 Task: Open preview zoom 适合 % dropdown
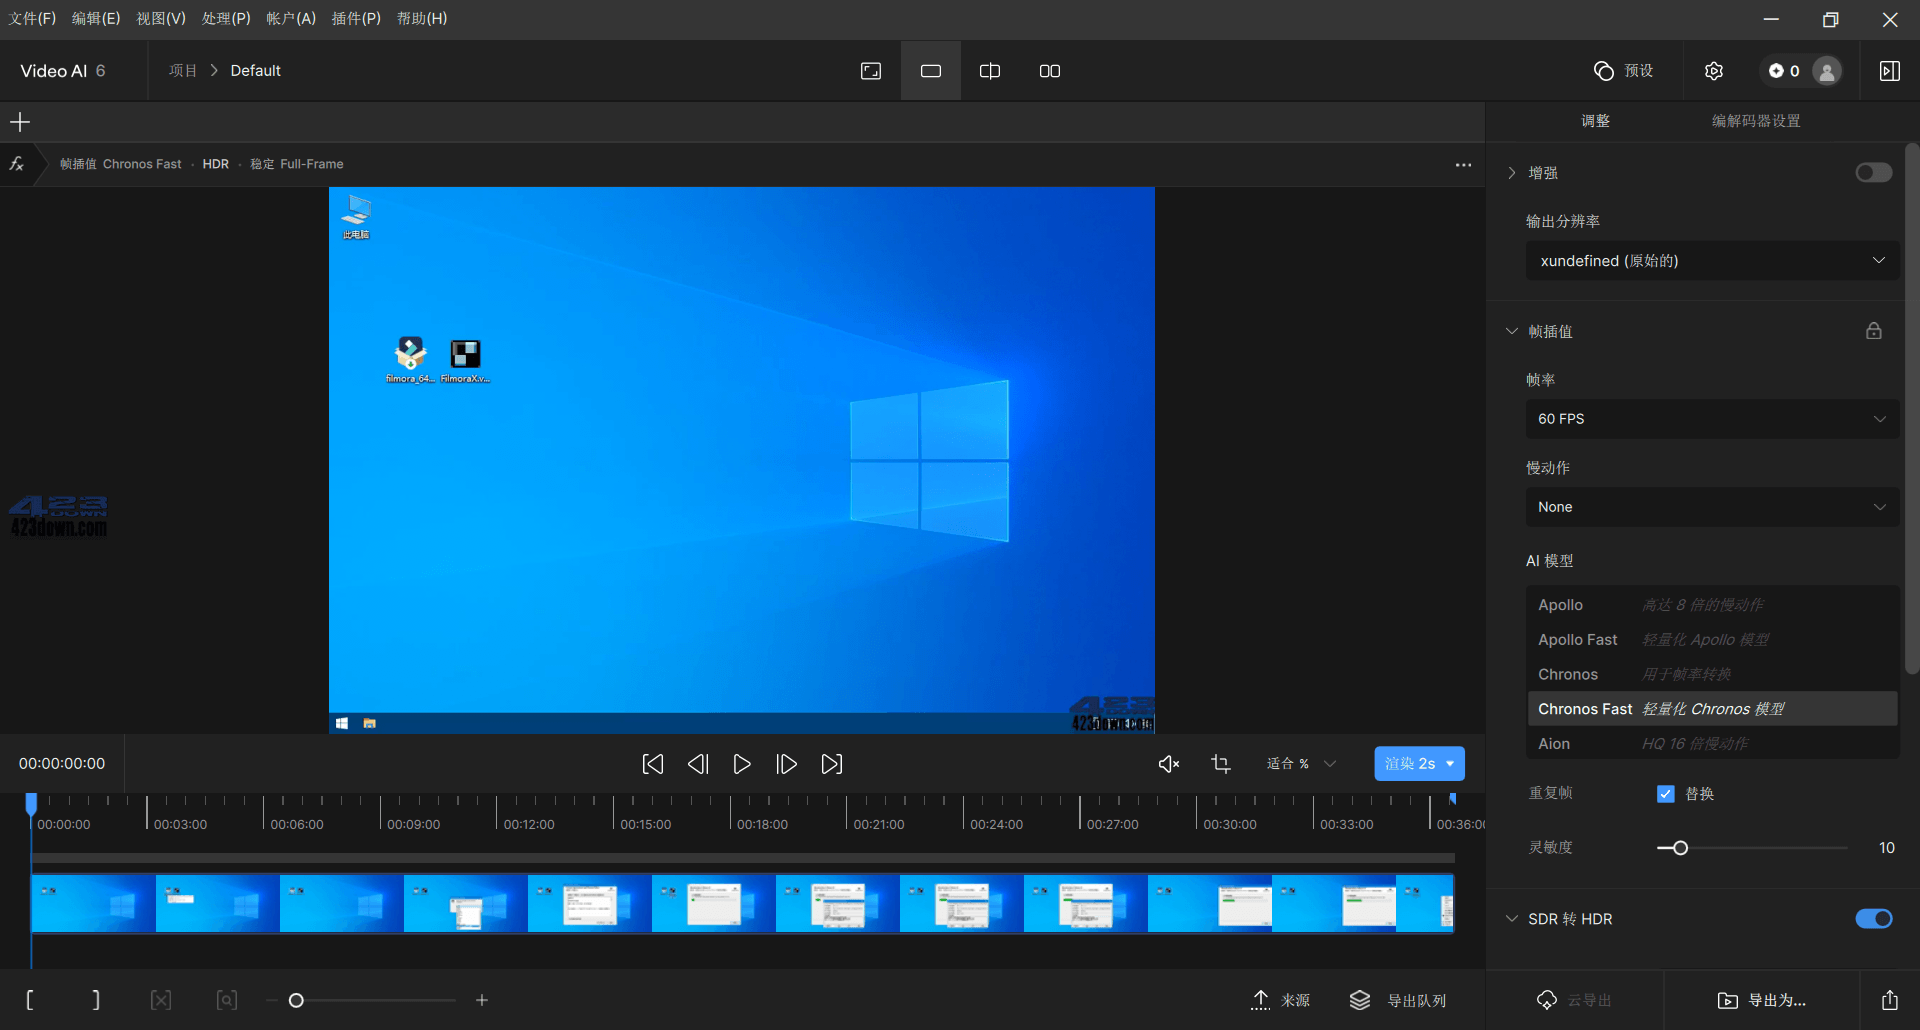[x=1301, y=764]
